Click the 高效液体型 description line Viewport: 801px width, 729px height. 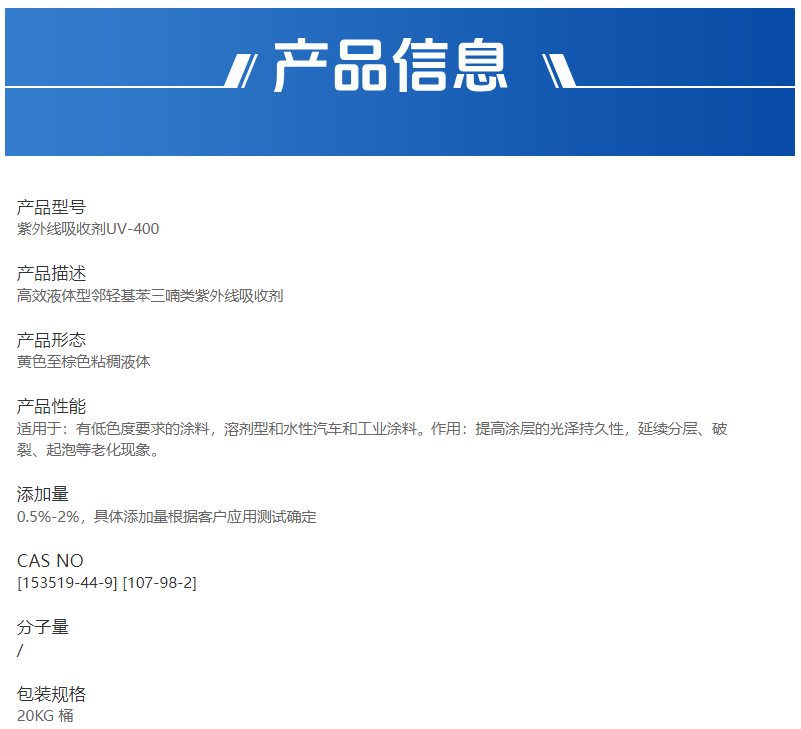(150, 295)
